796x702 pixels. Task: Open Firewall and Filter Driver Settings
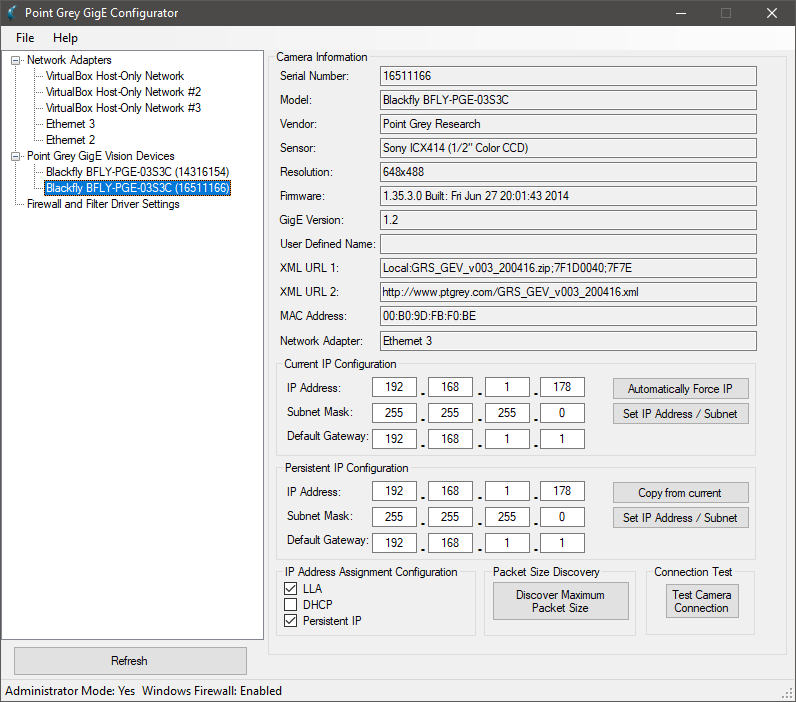pyautogui.click(x=103, y=204)
